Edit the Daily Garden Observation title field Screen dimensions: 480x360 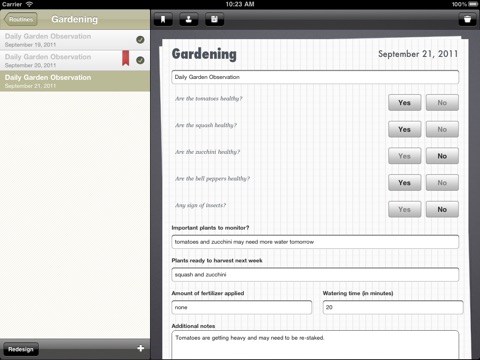315,77
